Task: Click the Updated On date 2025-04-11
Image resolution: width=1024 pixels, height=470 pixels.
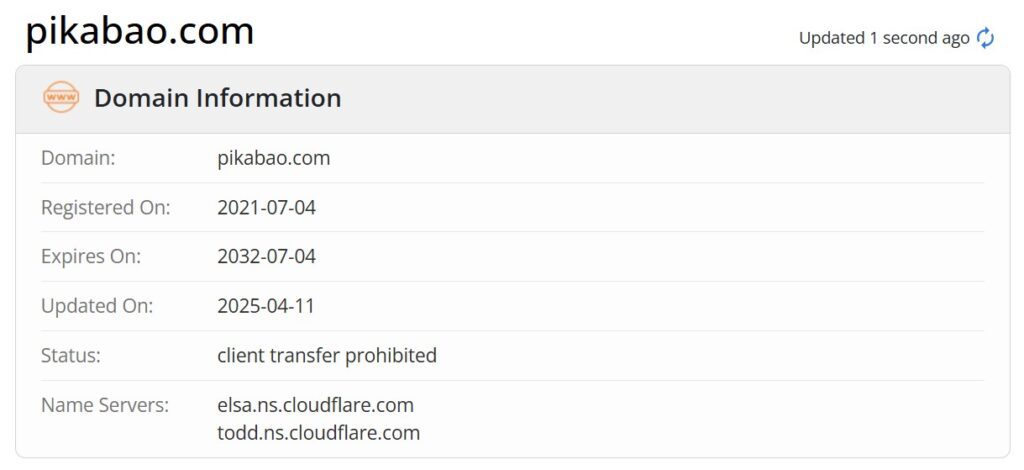Action: click(x=266, y=306)
